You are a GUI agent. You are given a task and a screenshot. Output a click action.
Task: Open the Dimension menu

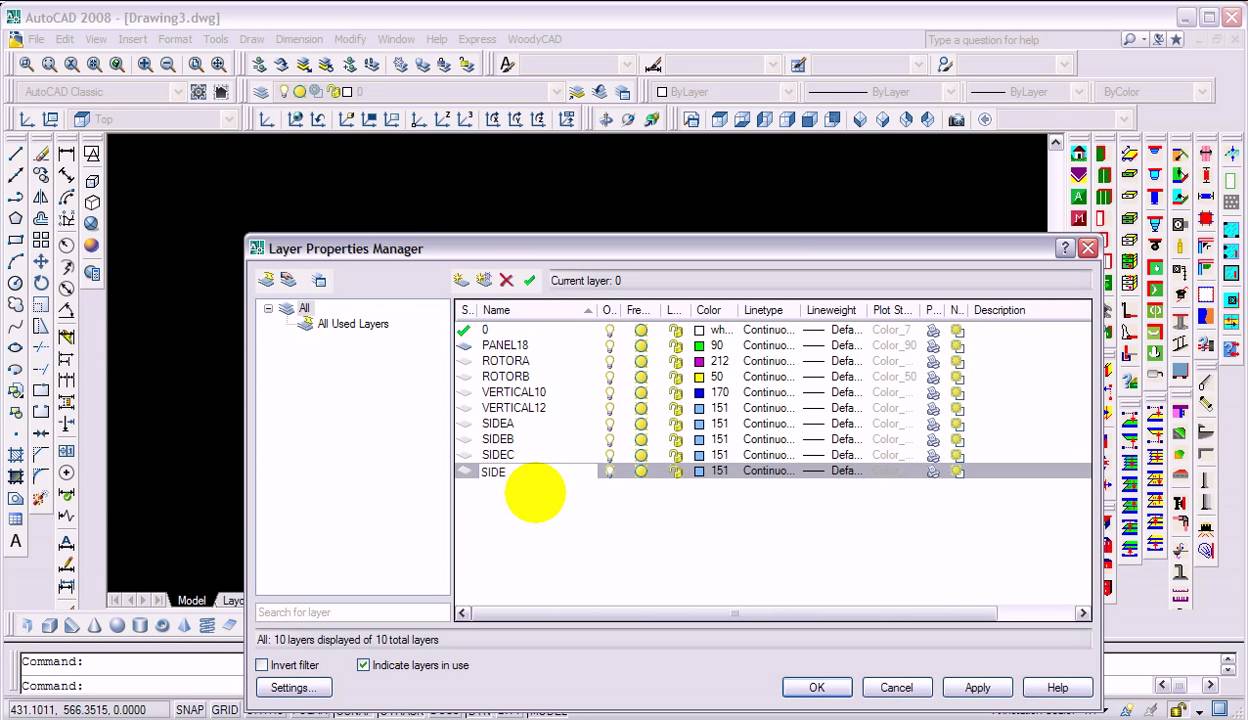click(299, 39)
